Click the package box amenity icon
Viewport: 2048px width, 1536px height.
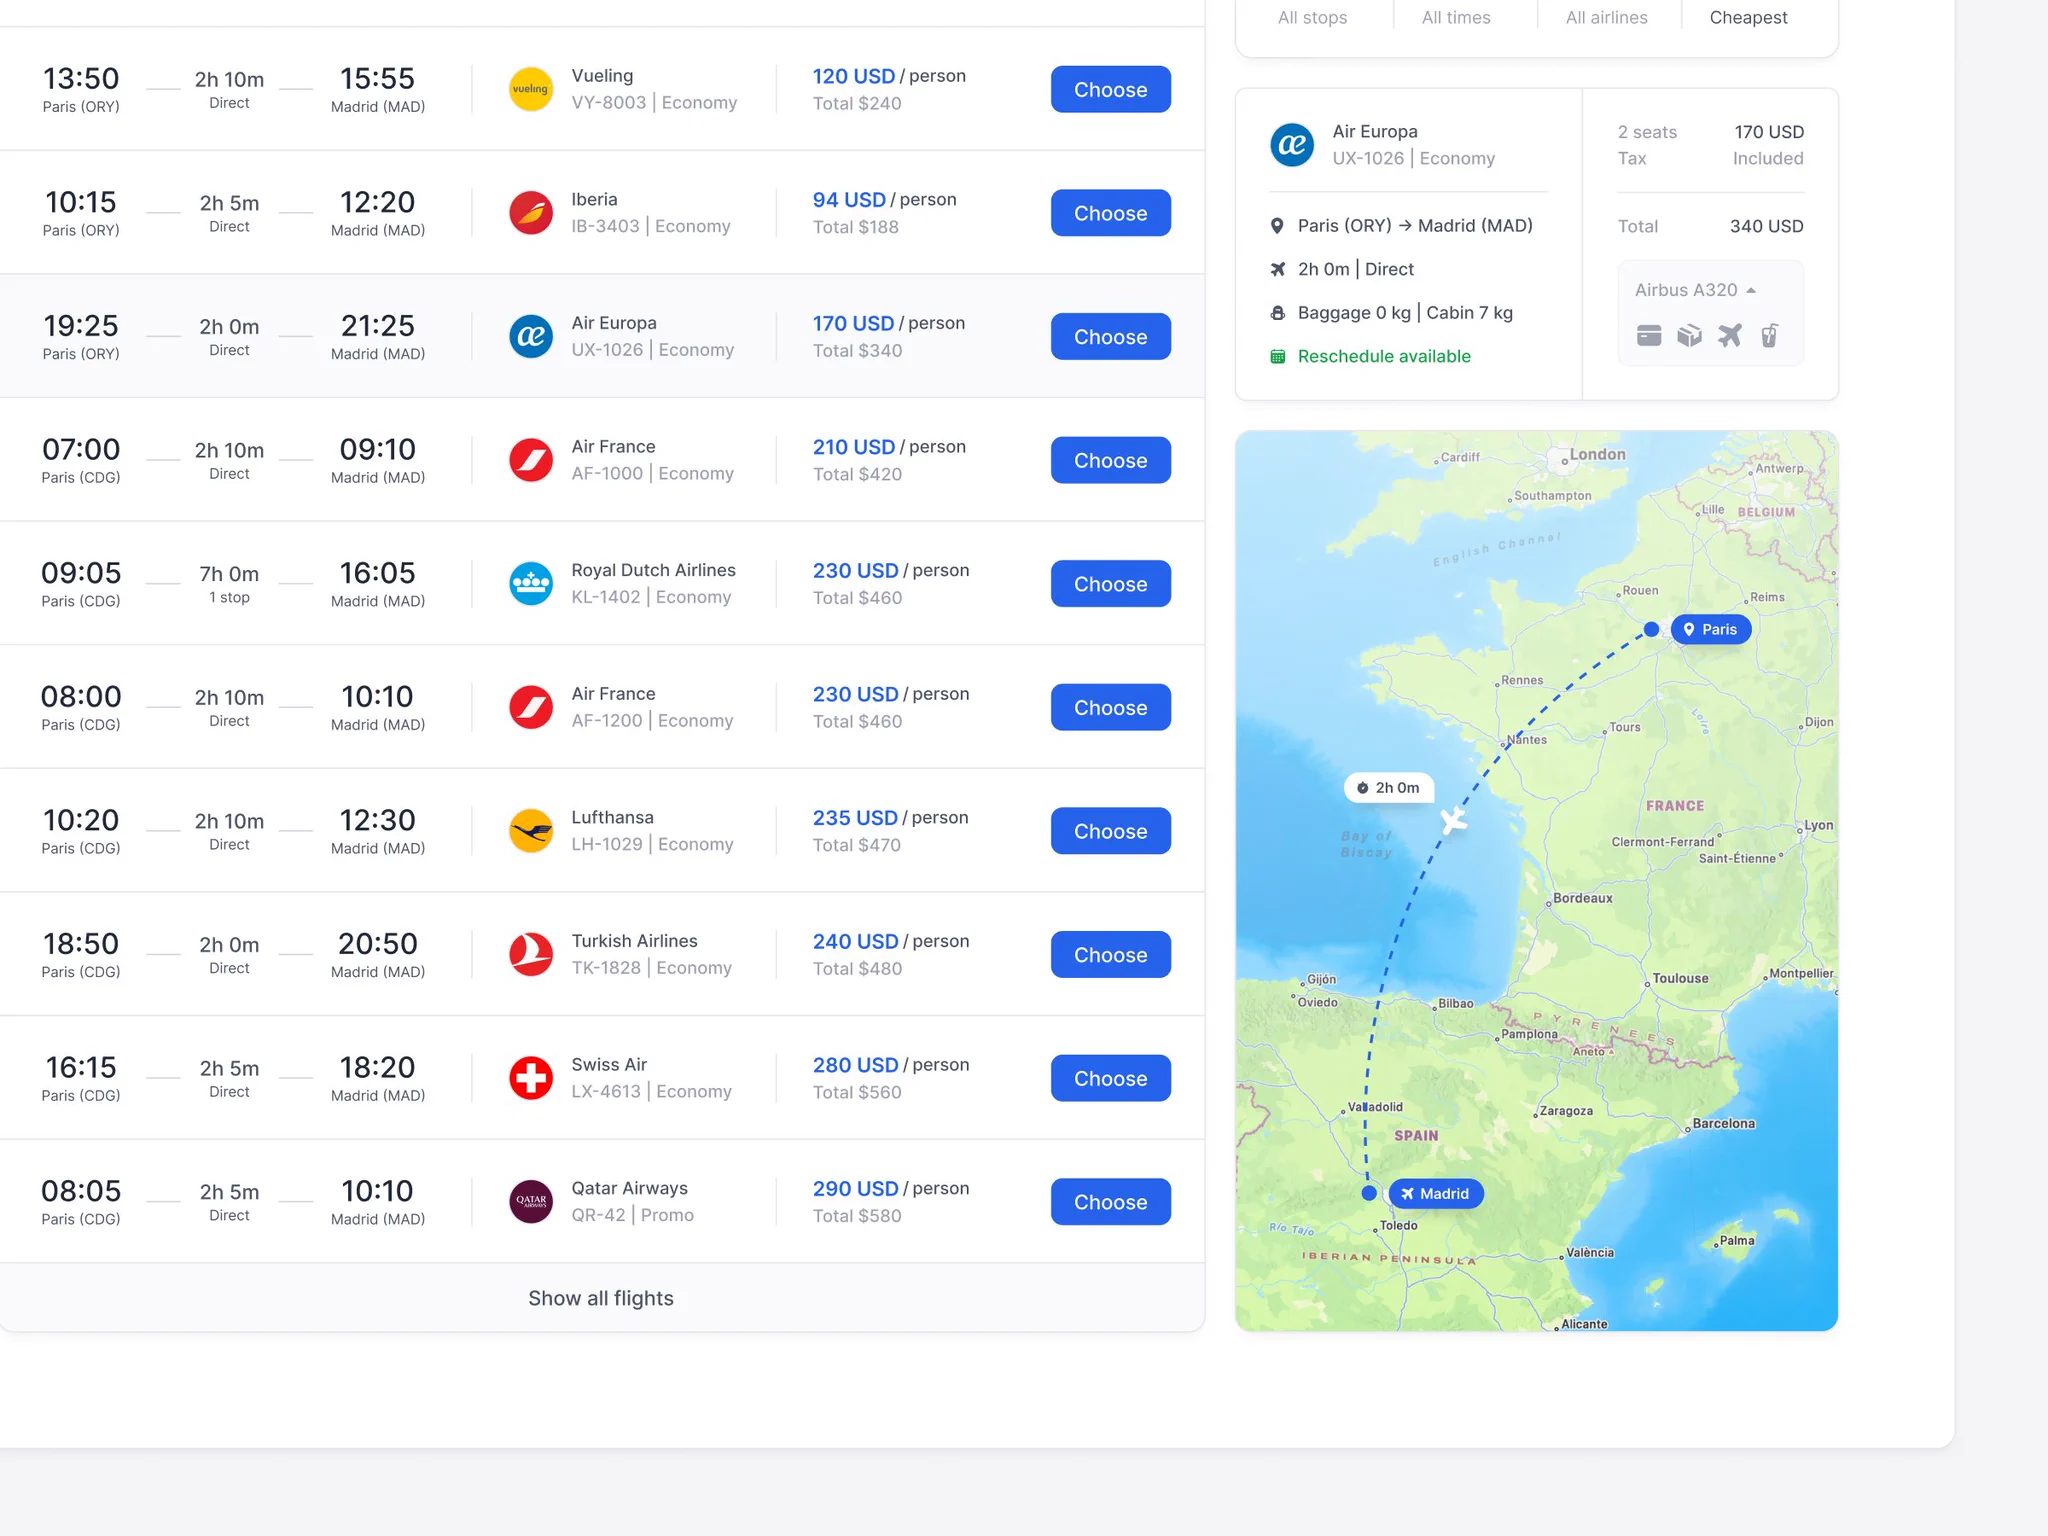(x=1689, y=335)
